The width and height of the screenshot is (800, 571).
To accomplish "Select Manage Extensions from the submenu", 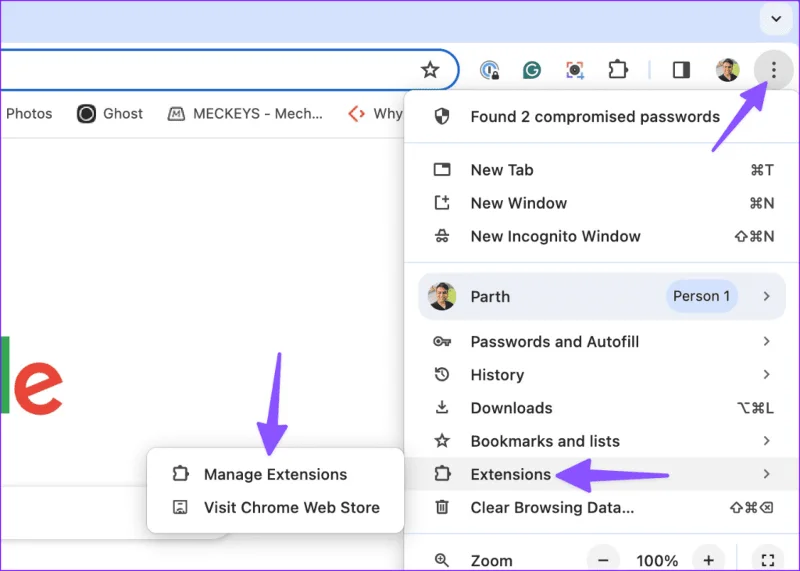I will [276, 474].
